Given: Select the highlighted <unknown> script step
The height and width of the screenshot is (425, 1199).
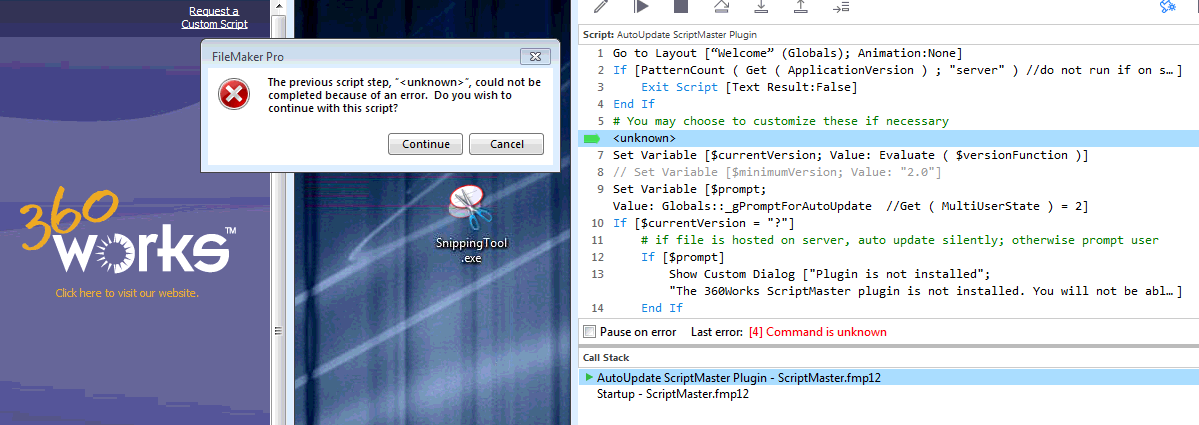Looking at the screenshot, I should pos(887,138).
